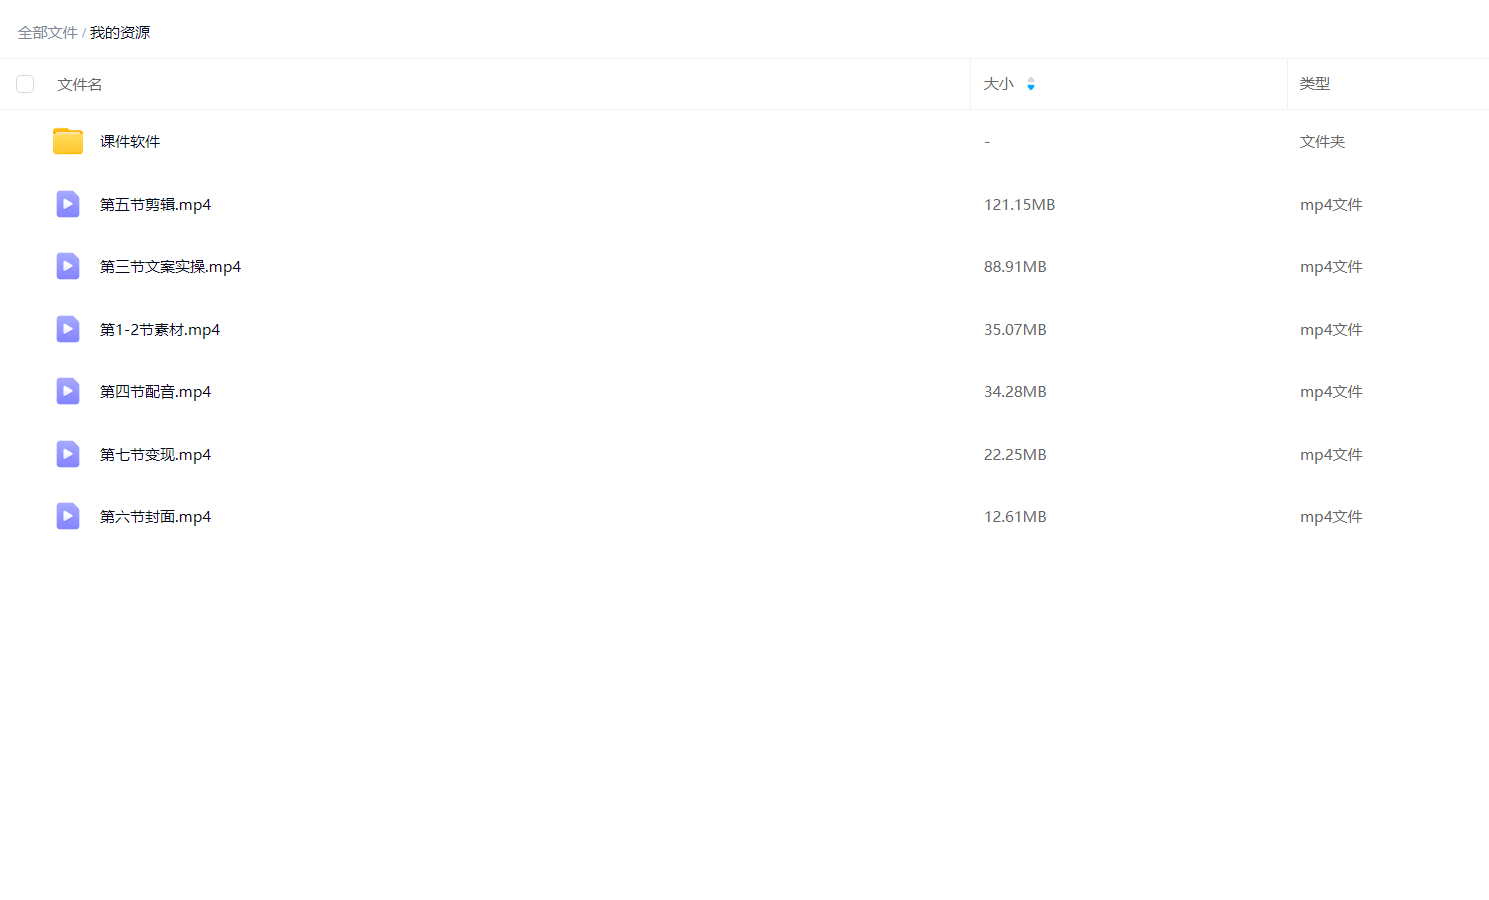The width and height of the screenshot is (1489, 900).
Task: Open the file named 第三节文案实操.mp4
Action: click(170, 267)
